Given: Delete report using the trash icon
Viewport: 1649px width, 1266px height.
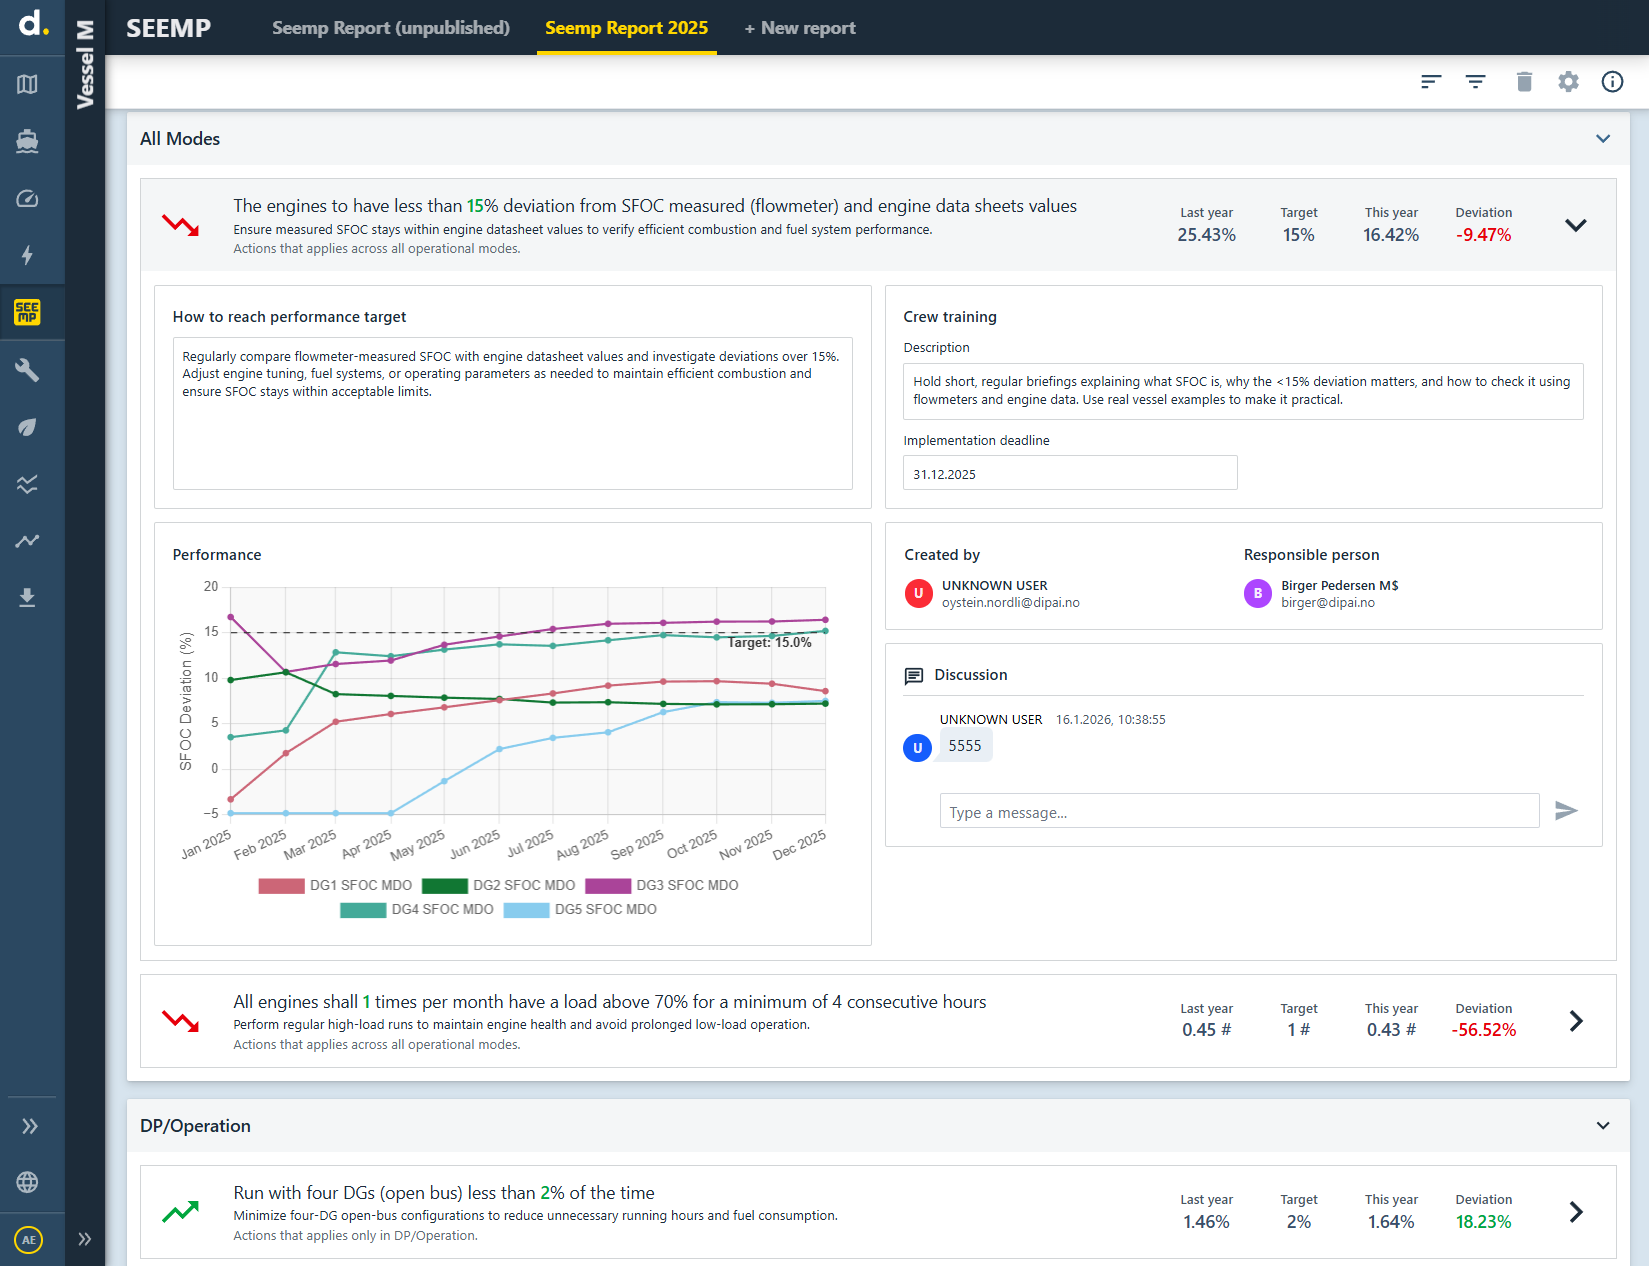Looking at the screenshot, I should tap(1524, 82).
